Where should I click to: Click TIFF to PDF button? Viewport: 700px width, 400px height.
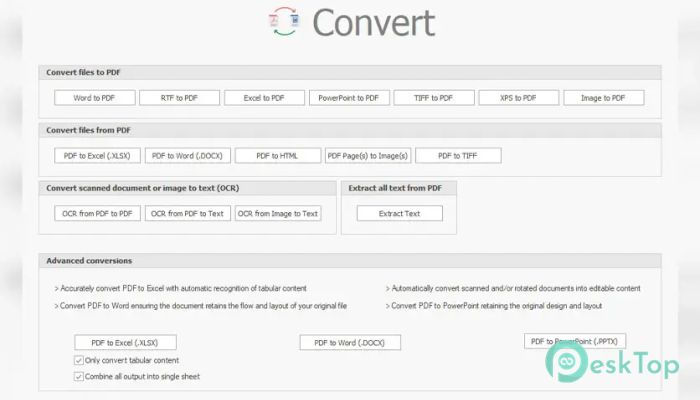(434, 98)
